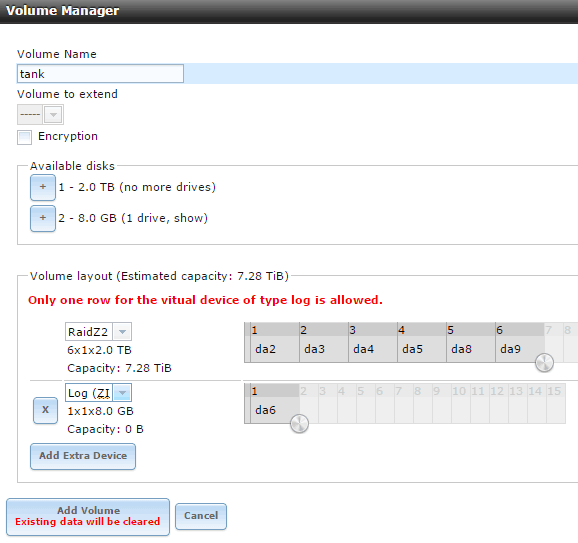Cancel the Volume Manager dialog

click(x=201, y=516)
